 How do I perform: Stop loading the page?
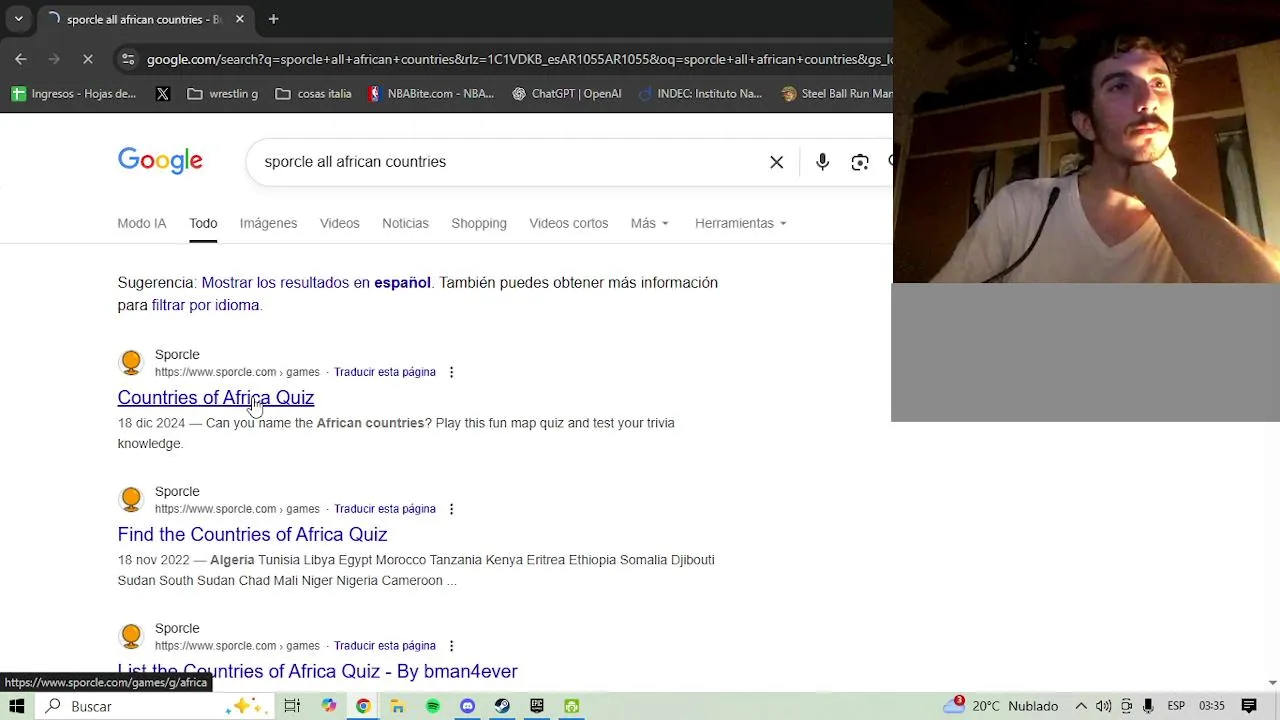point(88,59)
